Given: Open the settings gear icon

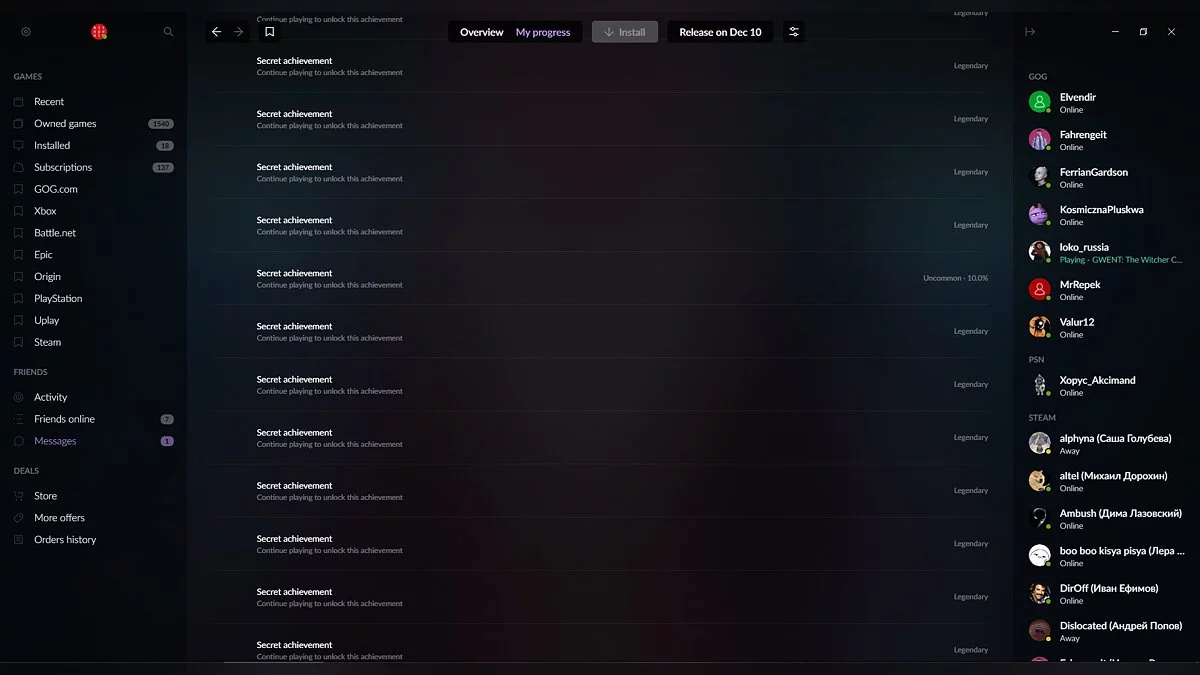Looking at the screenshot, I should [26, 32].
